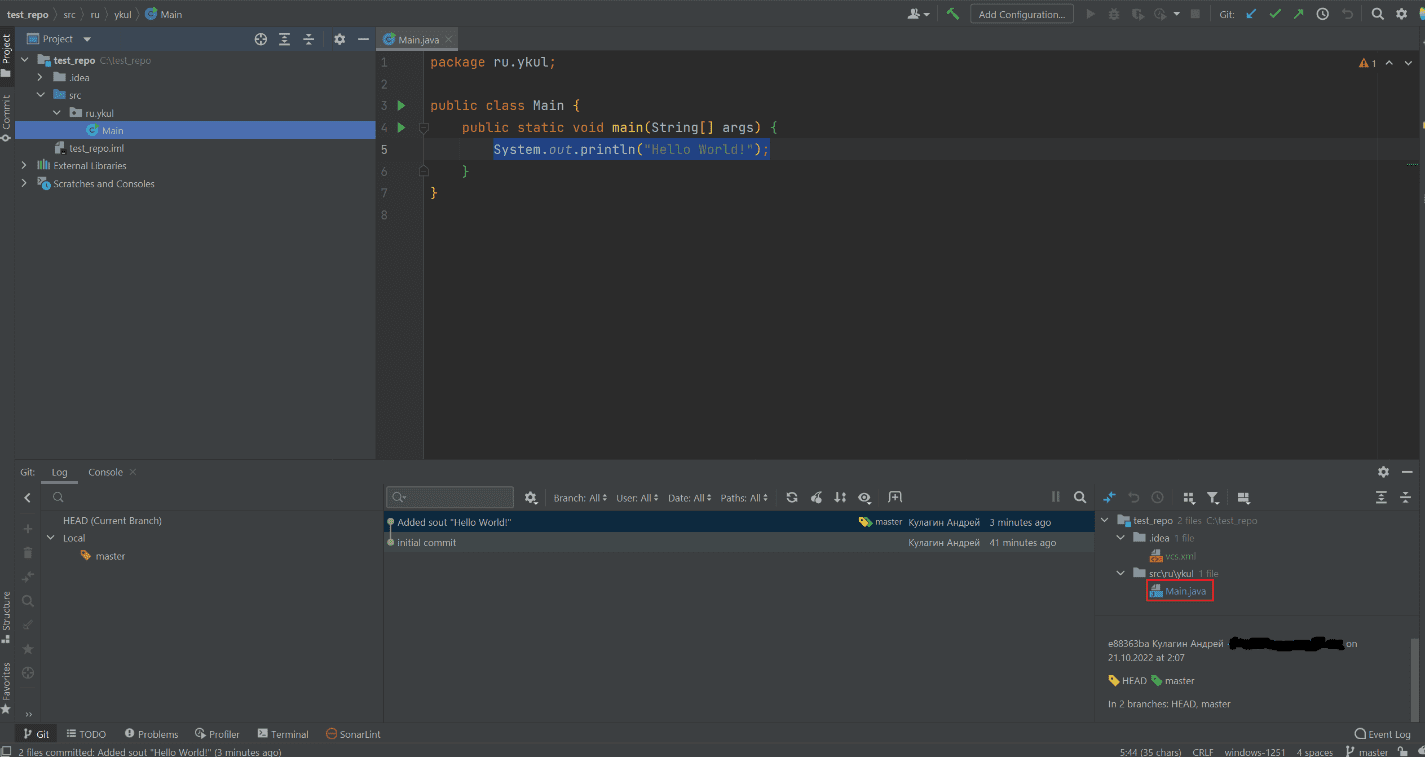Viewport: 1425px width, 757px height.
Task: Open log search options gear
Action: pos(531,497)
